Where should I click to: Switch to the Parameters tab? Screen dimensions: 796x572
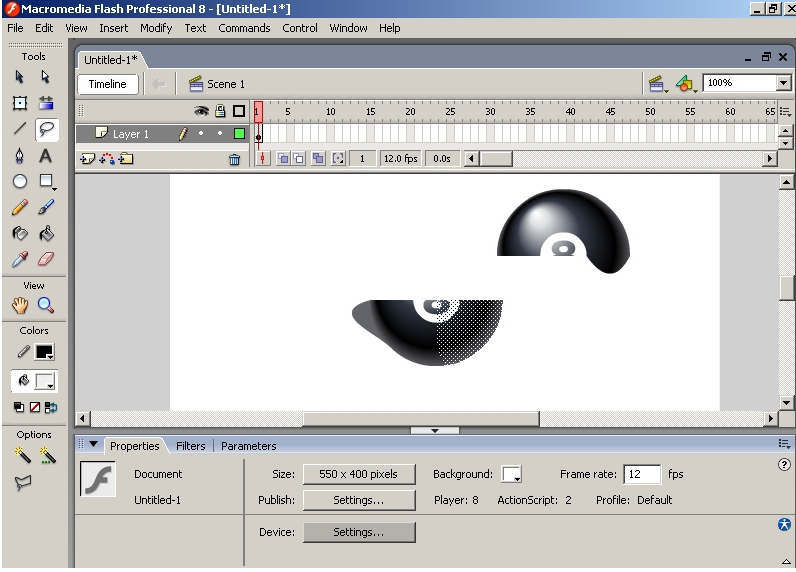tap(249, 446)
